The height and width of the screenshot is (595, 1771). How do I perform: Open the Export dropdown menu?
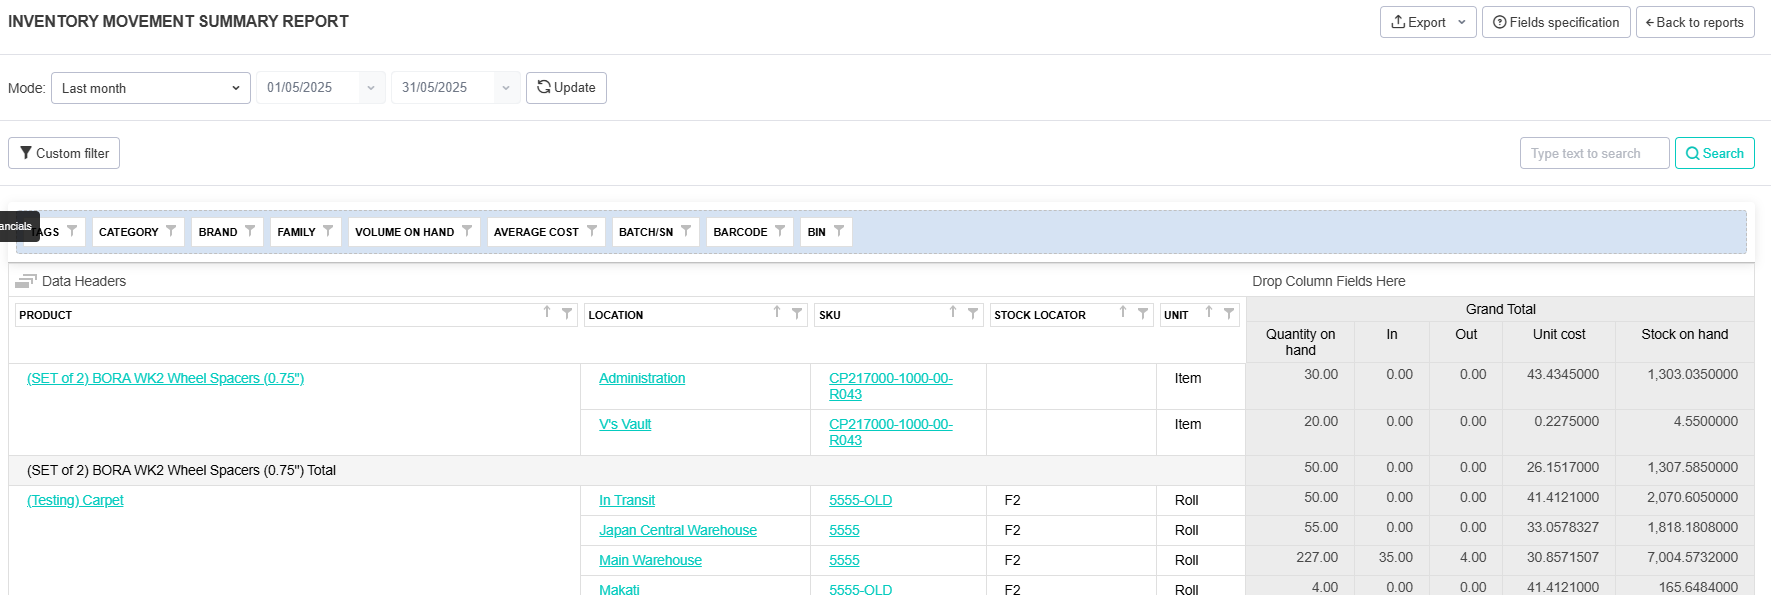click(1427, 22)
